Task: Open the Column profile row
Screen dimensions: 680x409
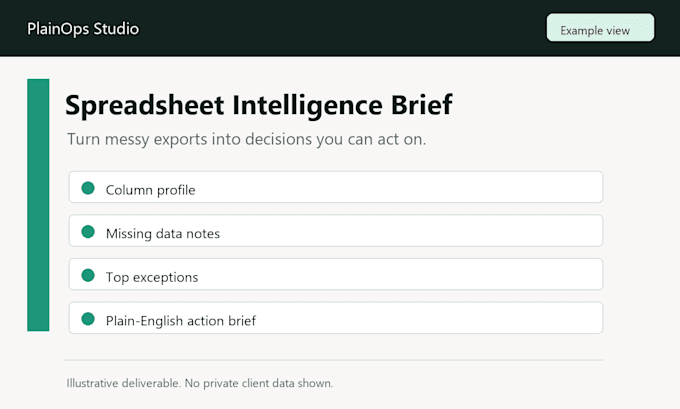Action: [x=336, y=187]
